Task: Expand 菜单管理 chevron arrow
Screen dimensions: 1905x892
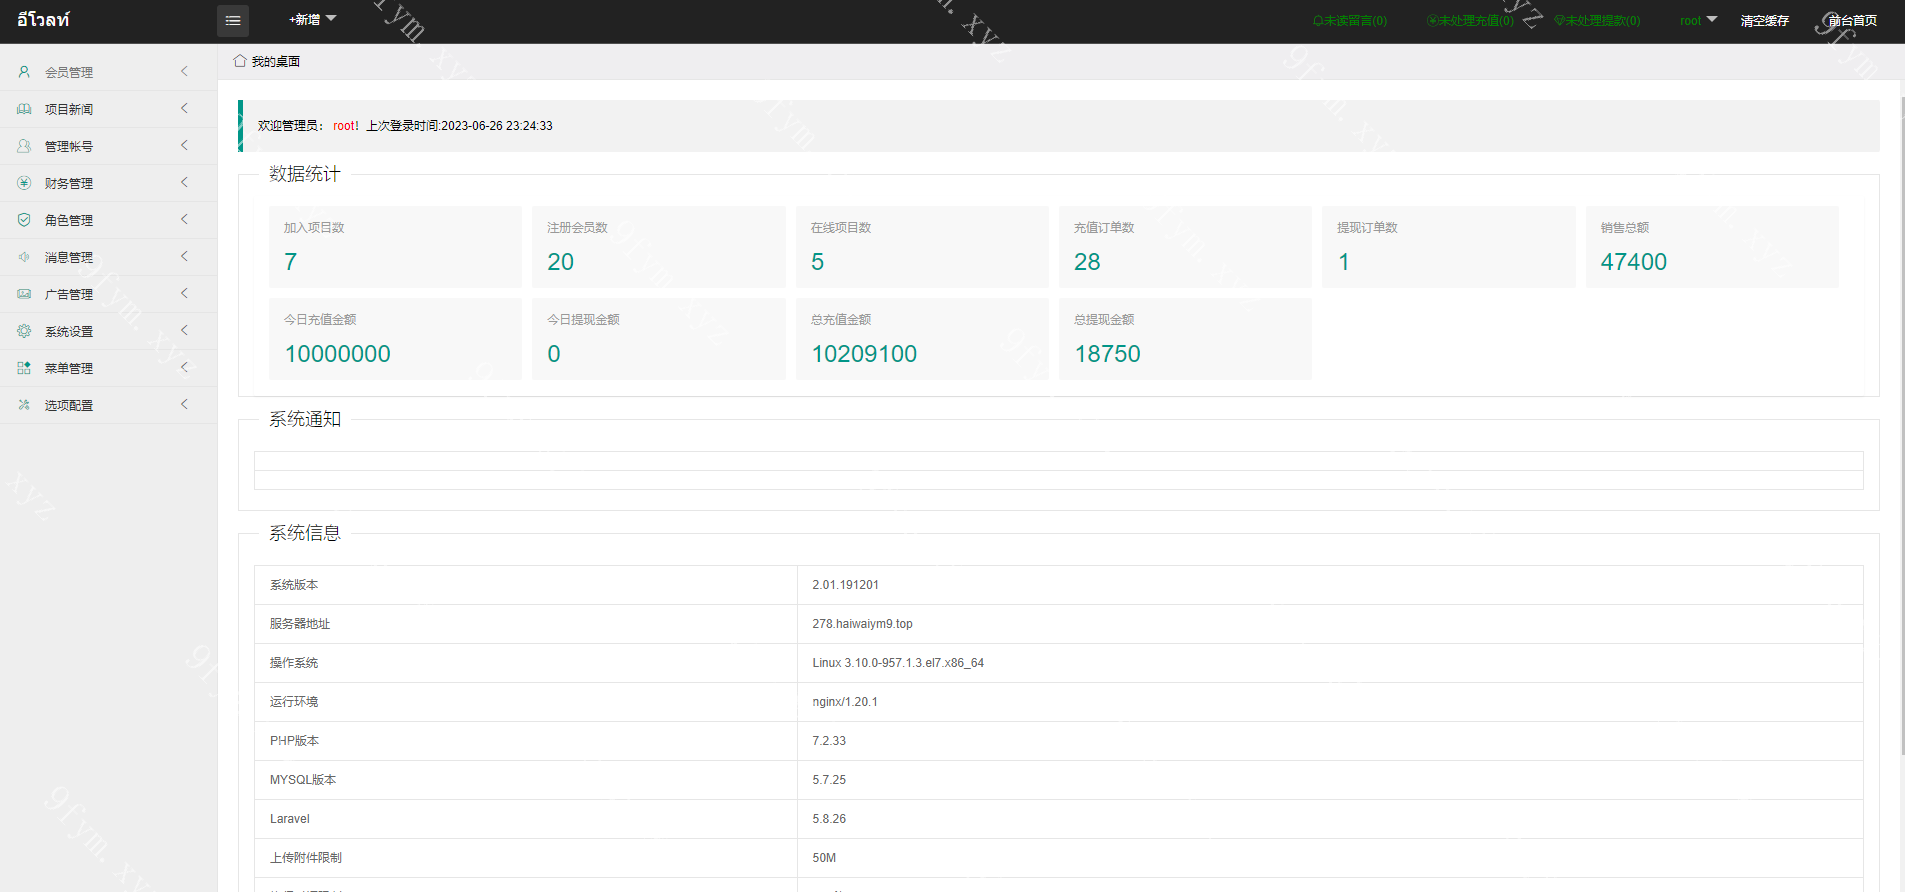Action: pyautogui.click(x=184, y=367)
